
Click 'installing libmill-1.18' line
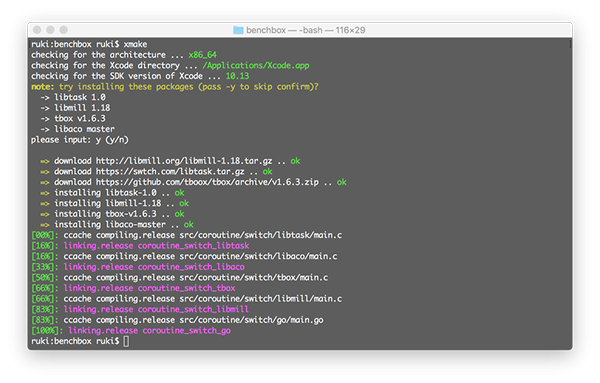tap(108, 203)
